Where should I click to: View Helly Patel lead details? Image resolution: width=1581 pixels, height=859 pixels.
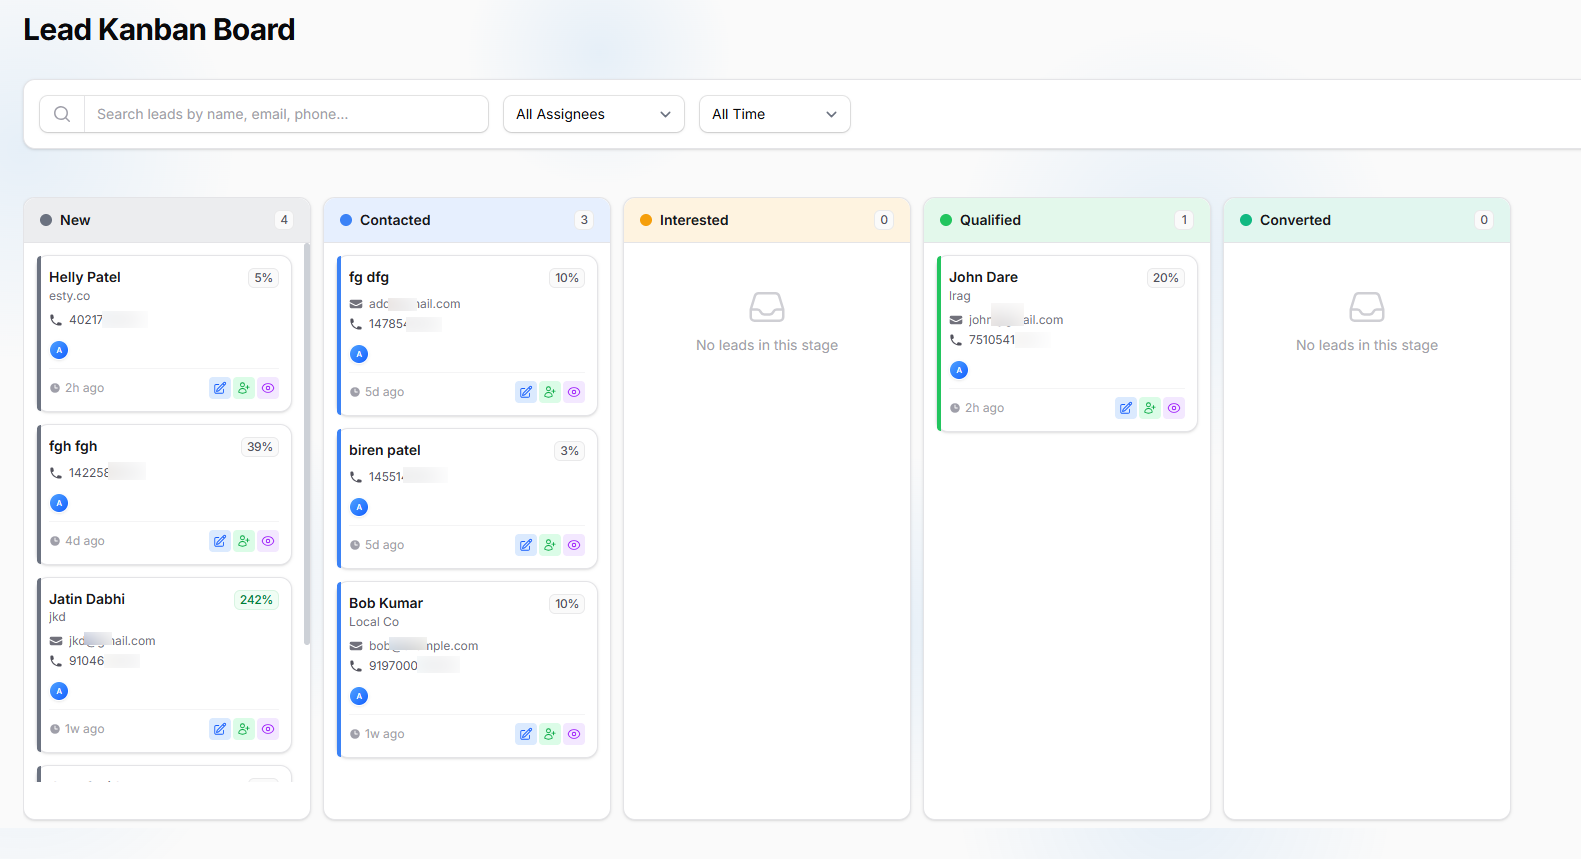coord(268,388)
